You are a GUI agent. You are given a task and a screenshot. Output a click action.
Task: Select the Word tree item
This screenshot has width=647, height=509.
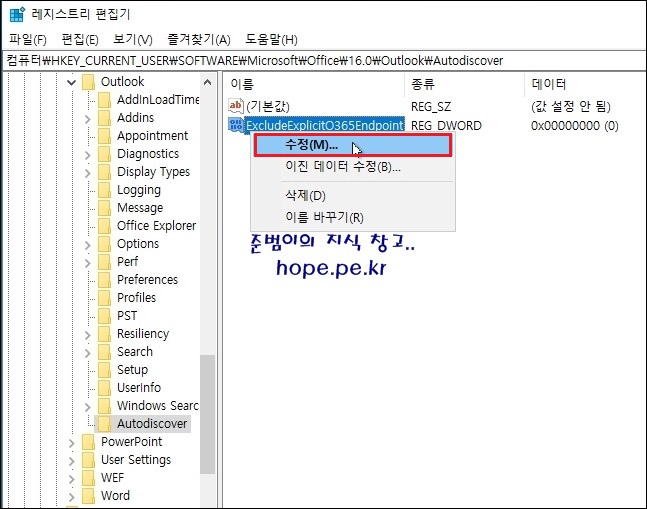coord(115,495)
